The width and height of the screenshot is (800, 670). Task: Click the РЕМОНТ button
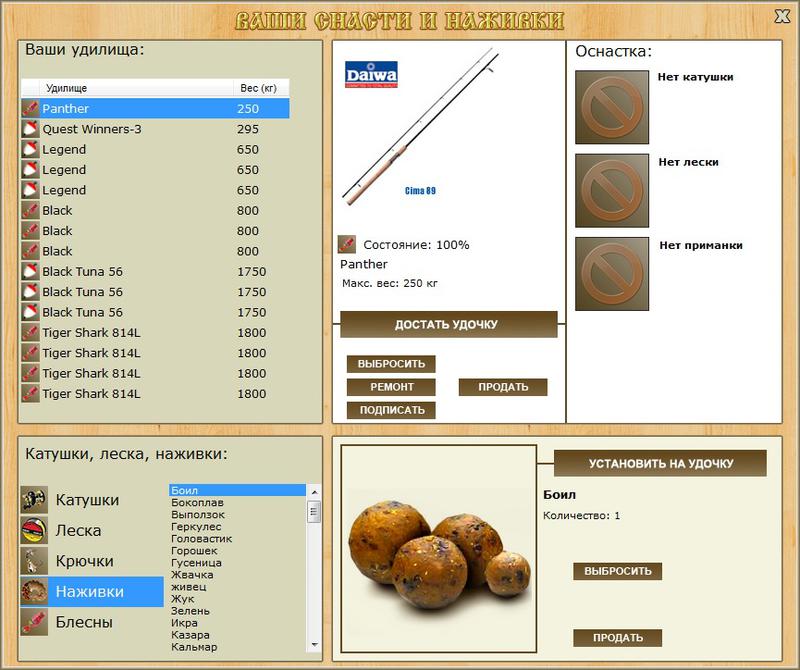(x=391, y=387)
